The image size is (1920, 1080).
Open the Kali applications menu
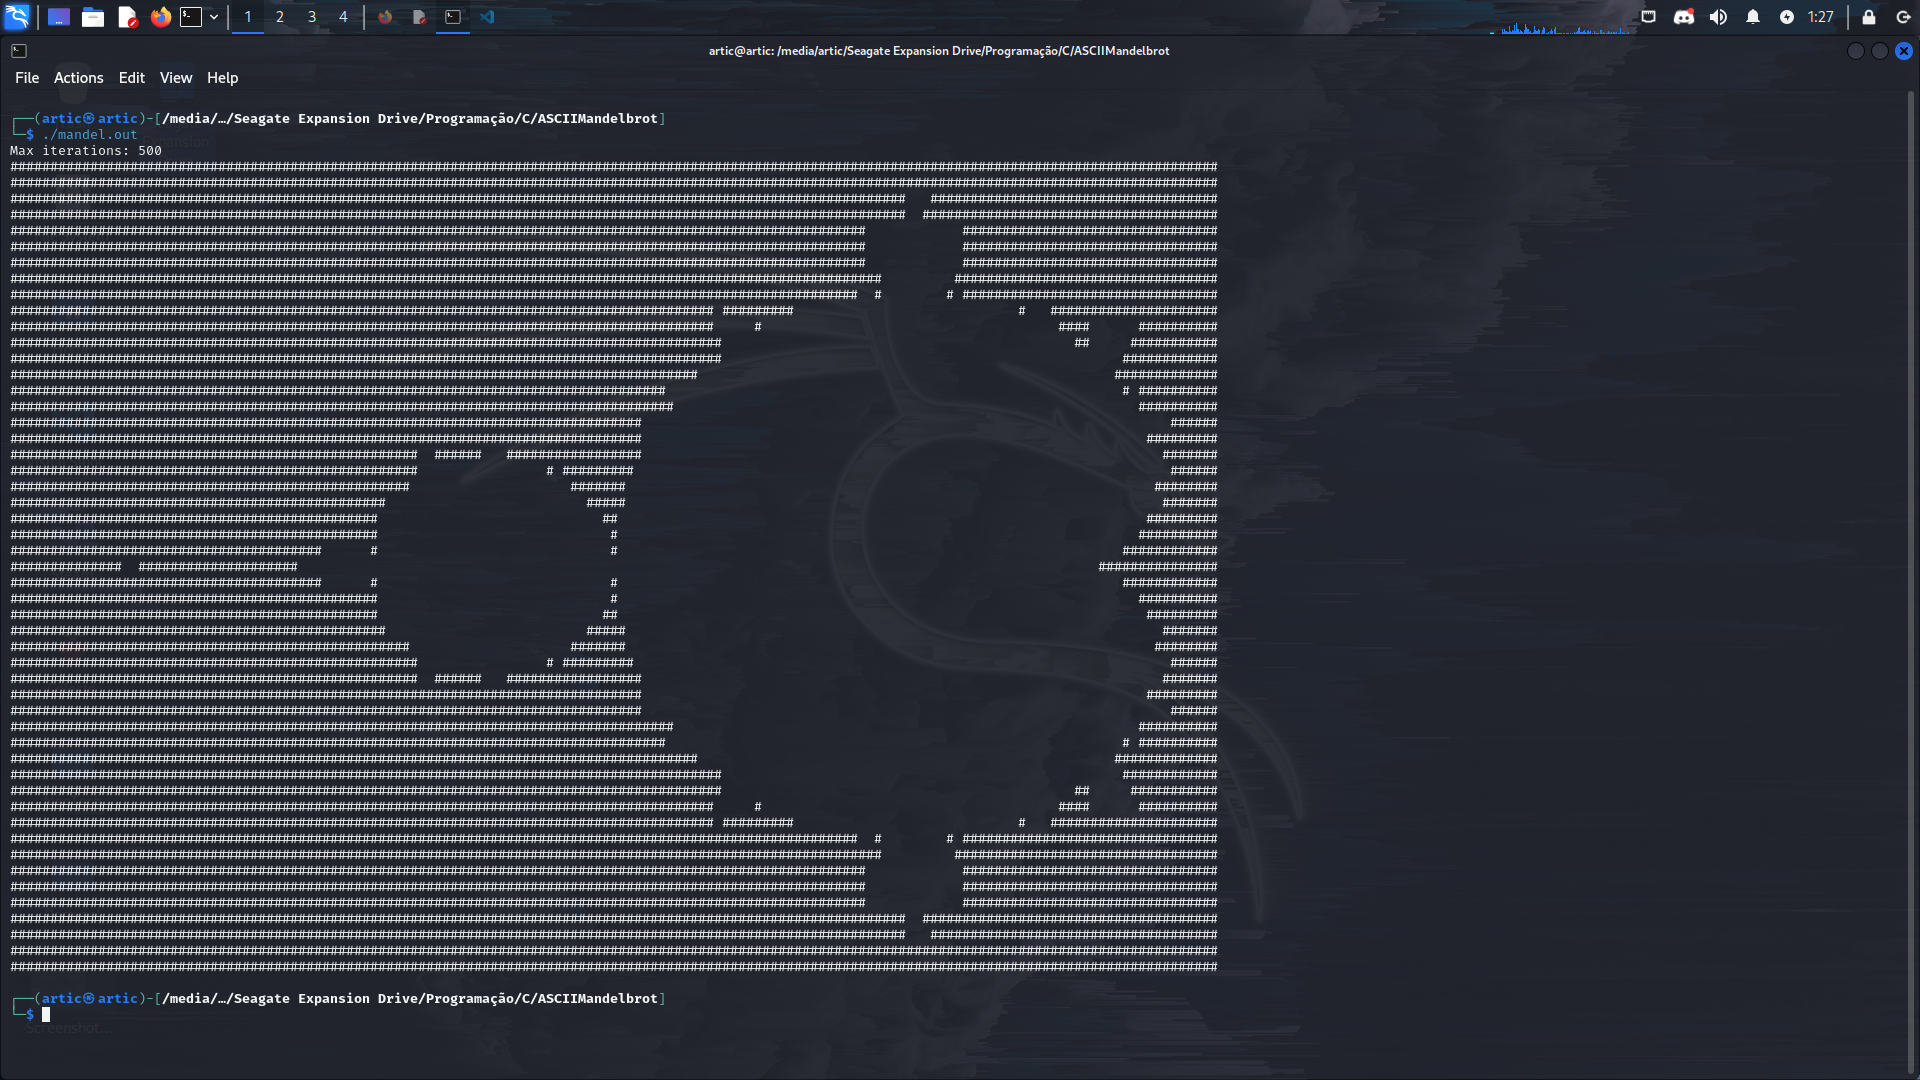click(x=17, y=17)
